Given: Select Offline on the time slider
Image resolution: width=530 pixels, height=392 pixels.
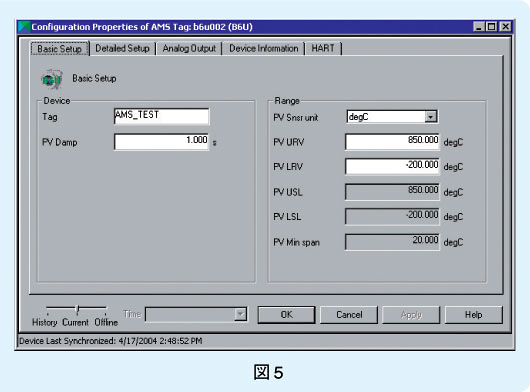Looking at the screenshot, I should pyautogui.click(x=106, y=322).
